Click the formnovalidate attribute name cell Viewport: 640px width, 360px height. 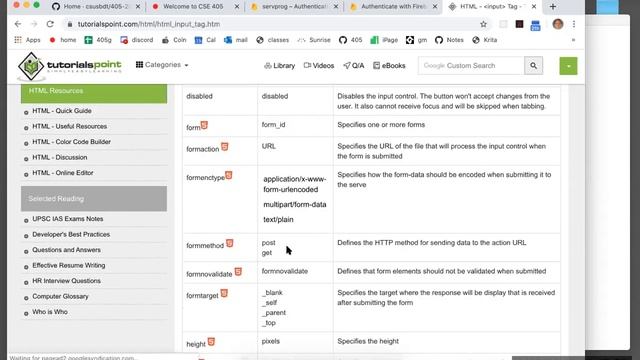pyautogui.click(x=220, y=272)
